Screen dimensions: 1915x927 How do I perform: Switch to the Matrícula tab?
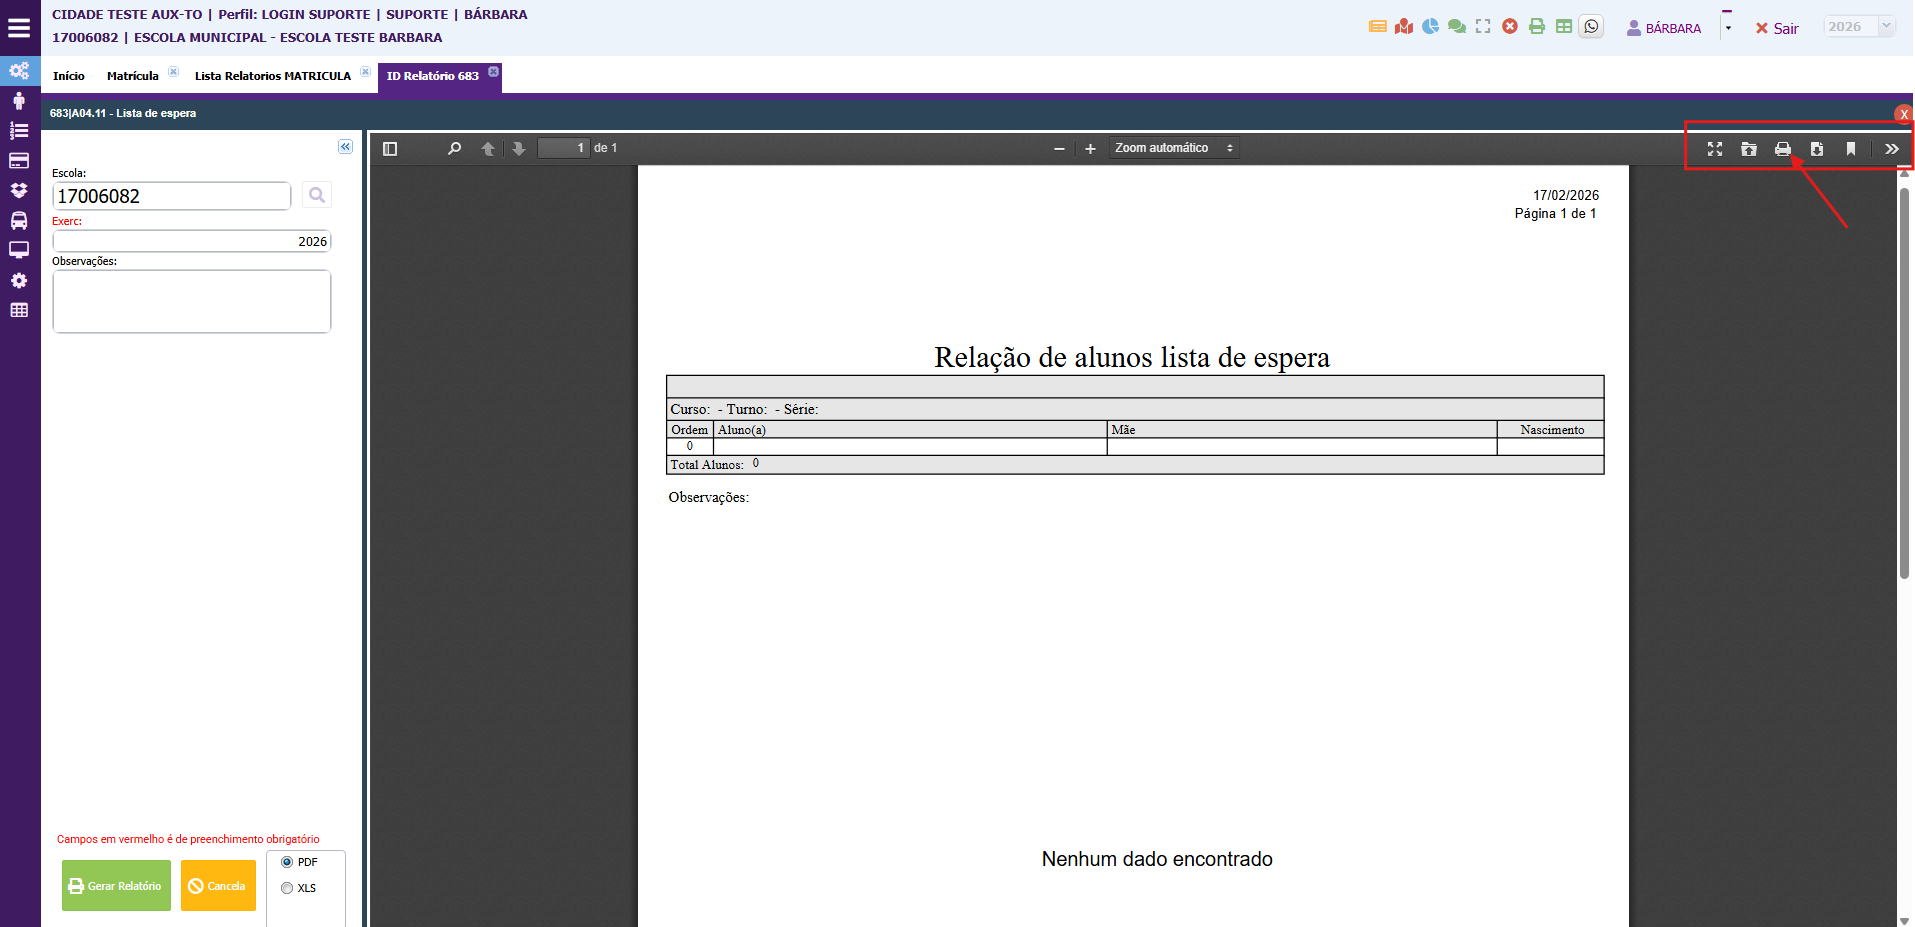point(132,76)
